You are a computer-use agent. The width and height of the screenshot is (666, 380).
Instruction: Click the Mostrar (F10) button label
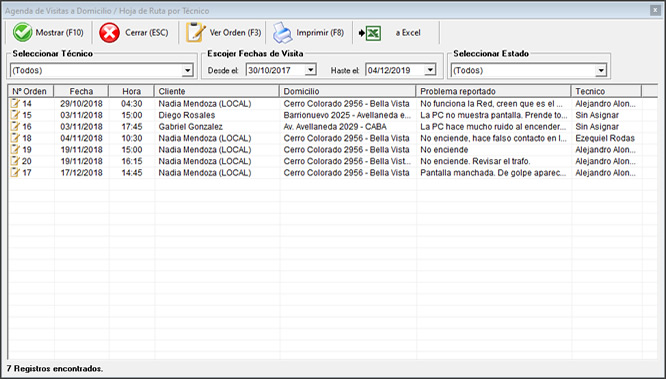(x=59, y=33)
